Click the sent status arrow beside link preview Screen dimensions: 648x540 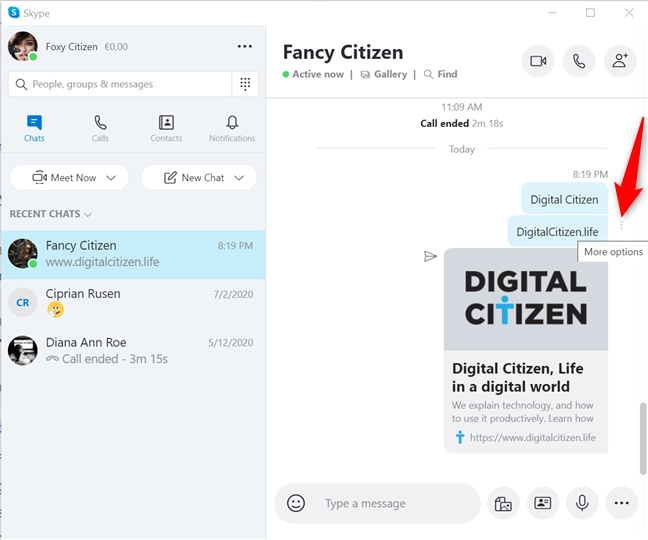[430, 256]
